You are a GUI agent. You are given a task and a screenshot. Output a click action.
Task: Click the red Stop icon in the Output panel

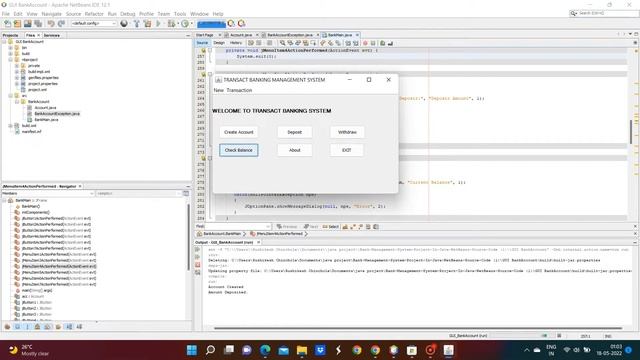click(198, 265)
